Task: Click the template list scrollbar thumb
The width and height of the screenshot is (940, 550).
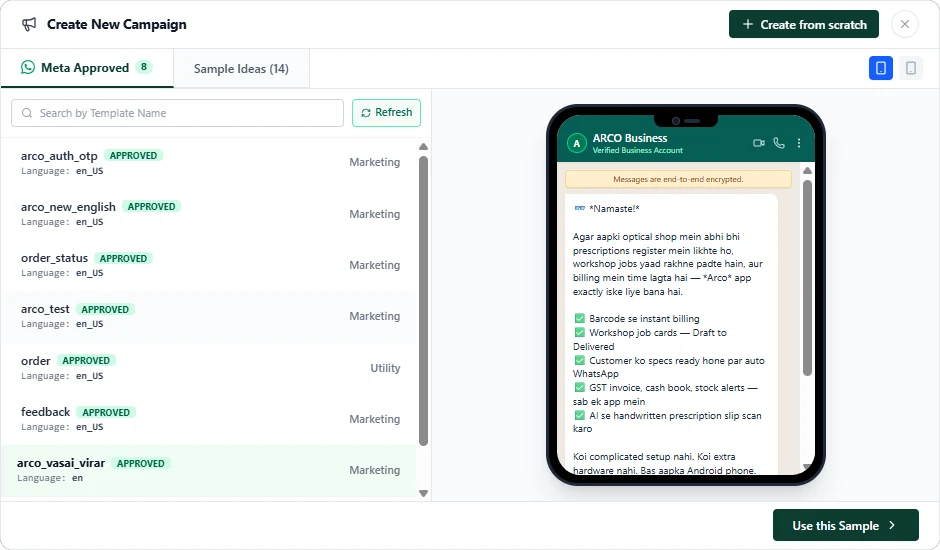Action: click(x=423, y=300)
